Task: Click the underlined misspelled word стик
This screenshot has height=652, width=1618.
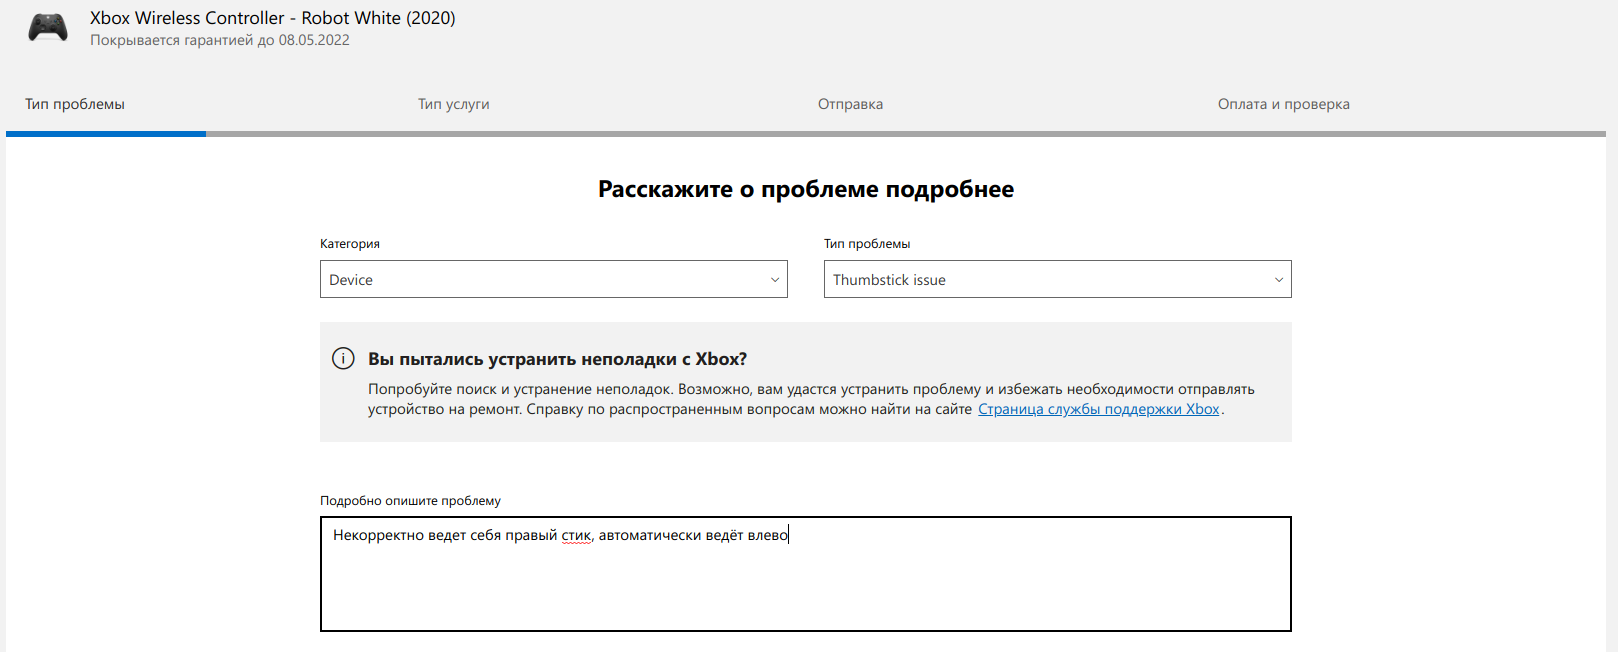Action: click(576, 536)
